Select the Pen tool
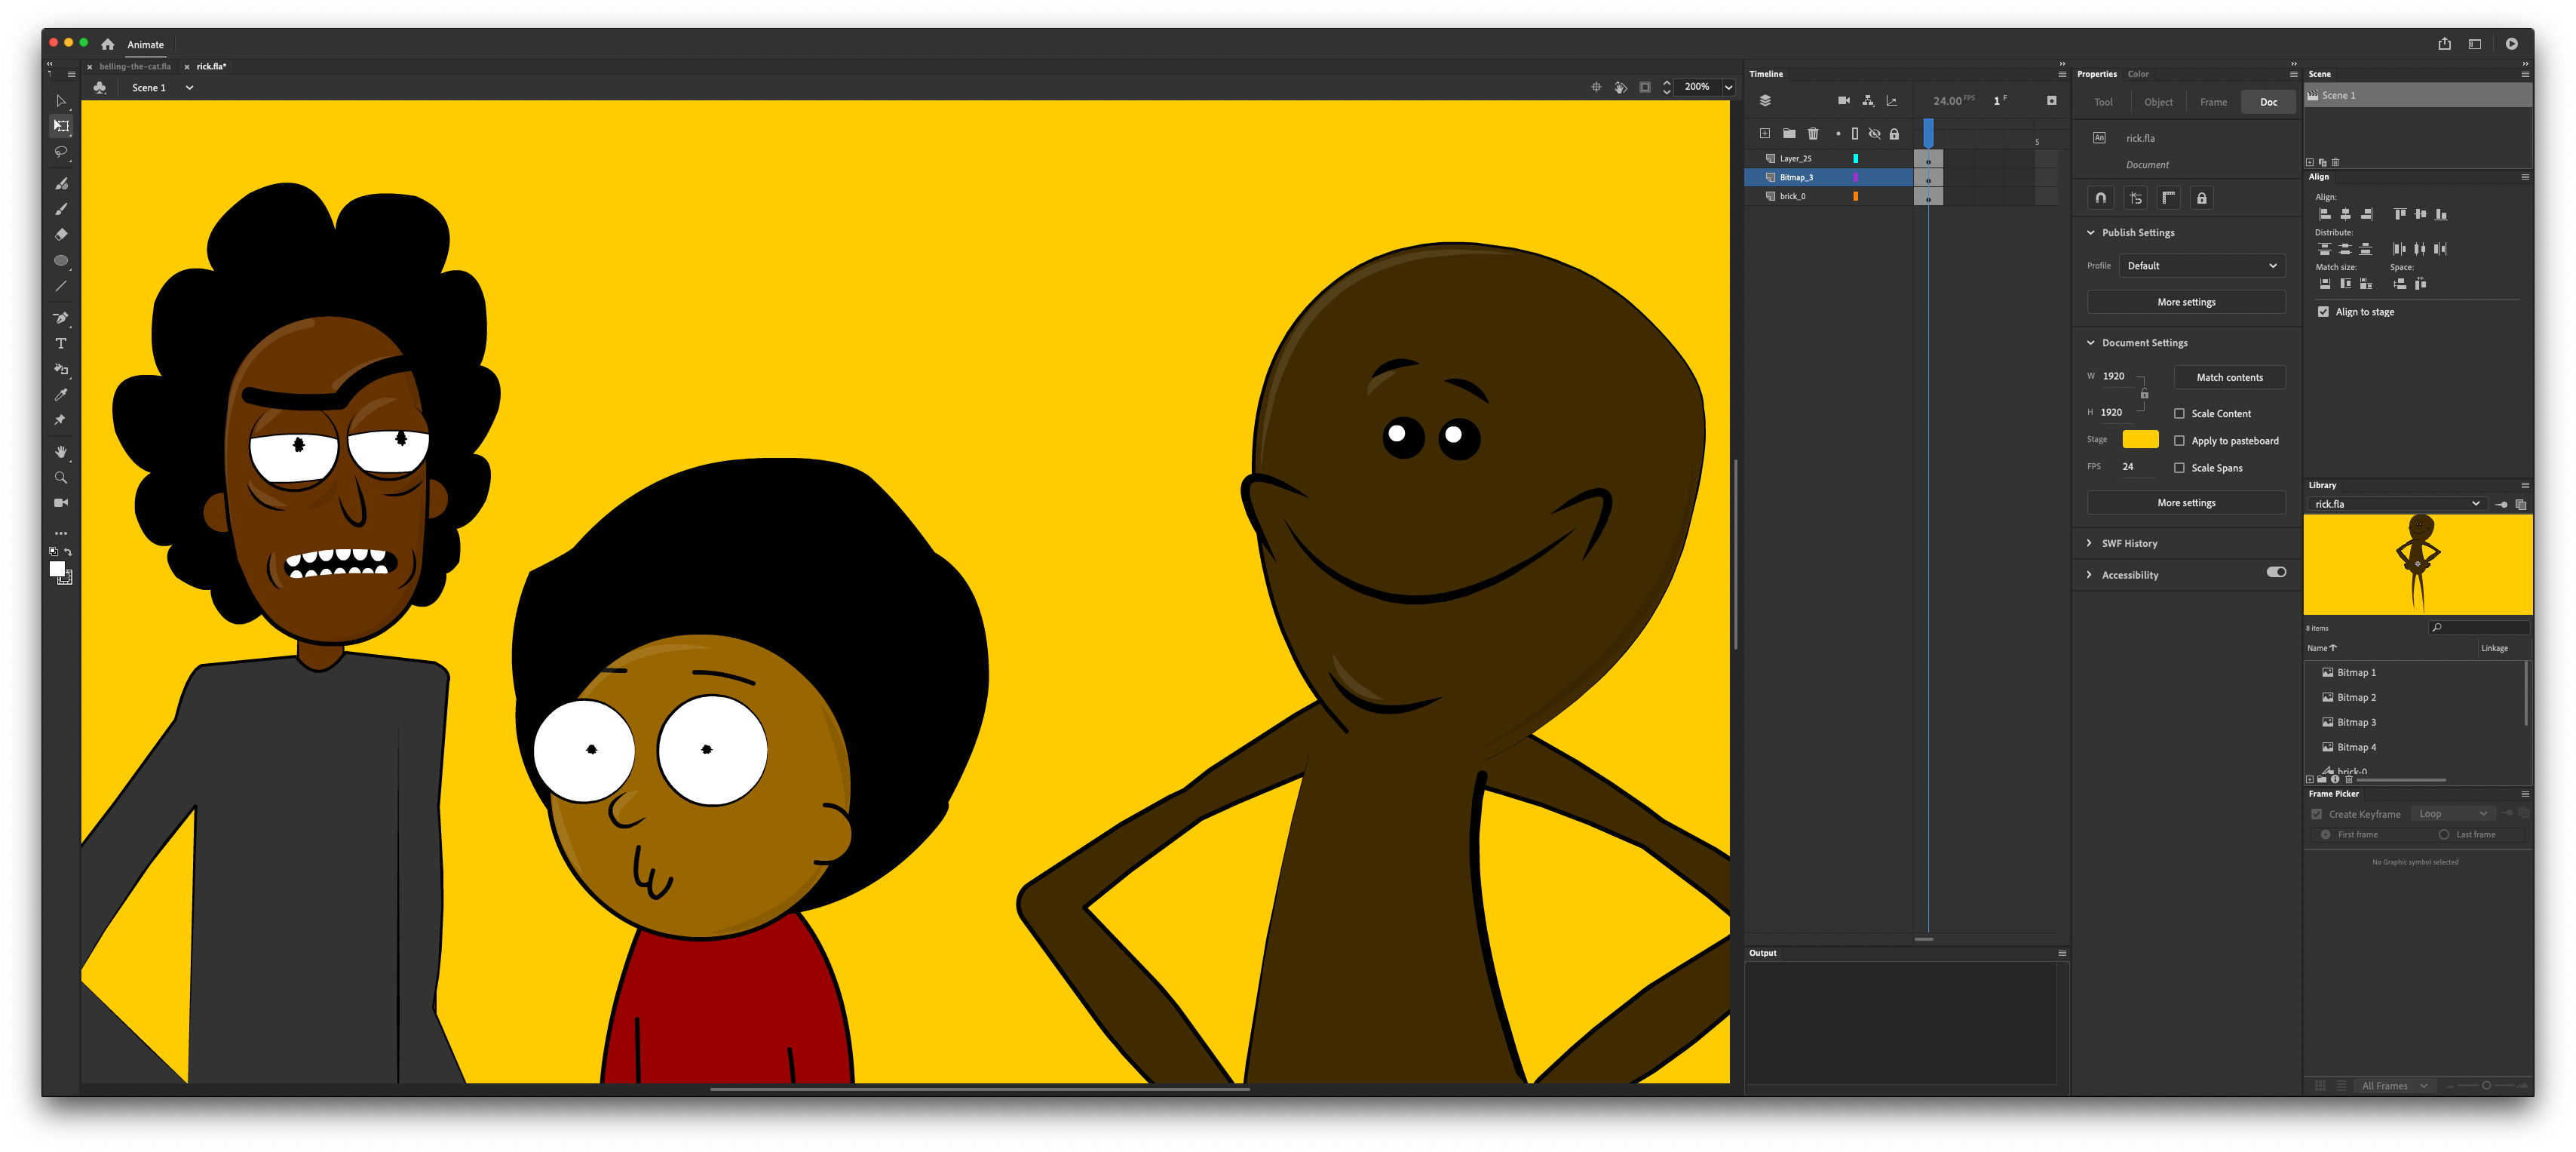The image size is (2576, 1152). click(61, 318)
